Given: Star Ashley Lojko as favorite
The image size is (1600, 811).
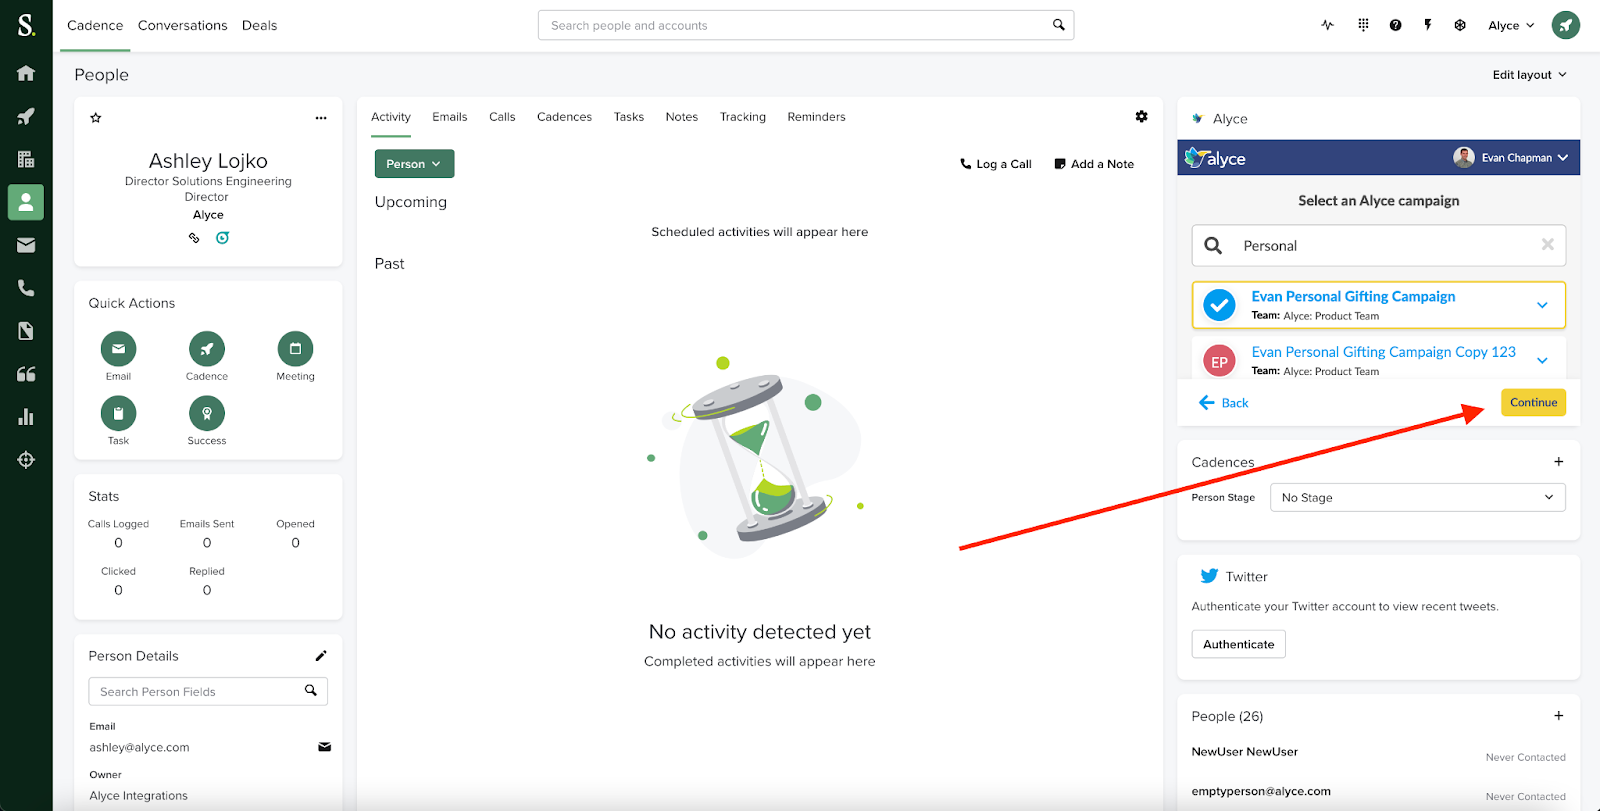Looking at the screenshot, I should coord(96,118).
